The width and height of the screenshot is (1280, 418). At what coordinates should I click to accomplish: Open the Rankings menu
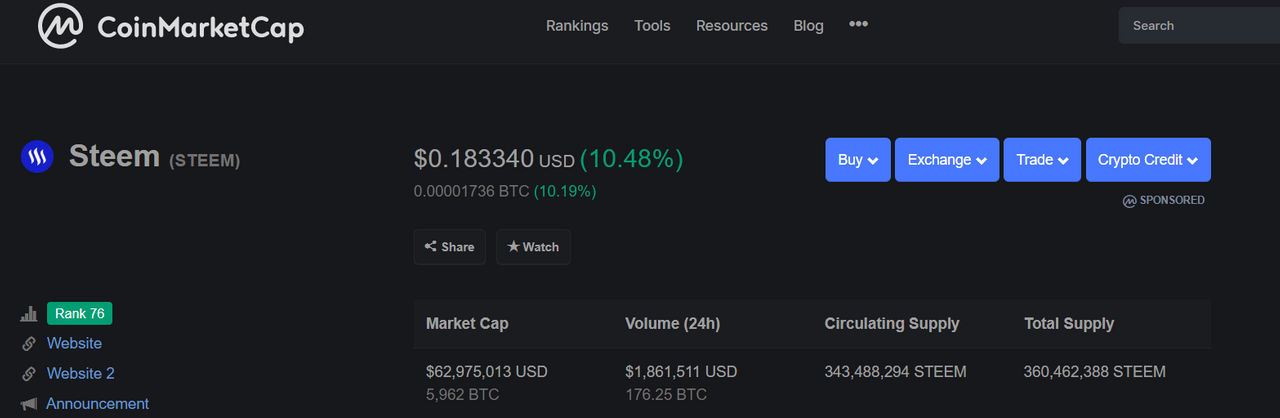click(577, 26)
